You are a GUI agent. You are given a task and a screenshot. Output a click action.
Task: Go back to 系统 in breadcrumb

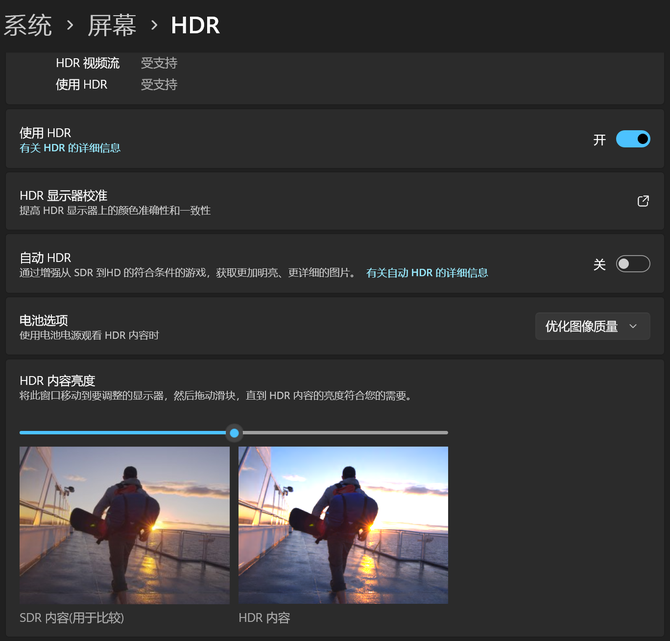(x=28, y=25)
